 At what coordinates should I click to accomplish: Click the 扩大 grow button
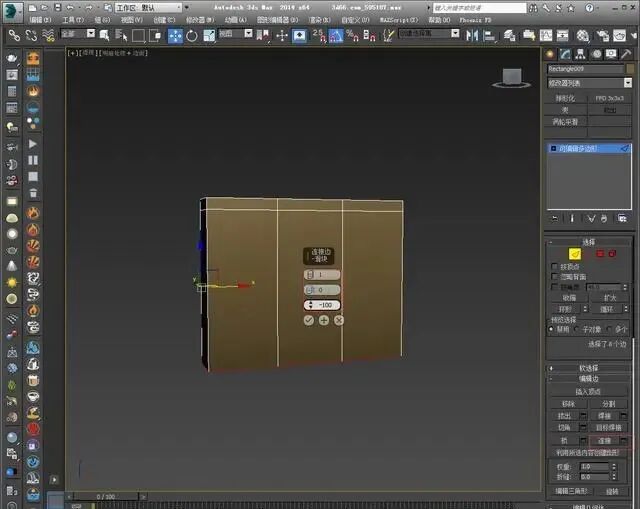pyautogui.click(x=609, y=298)
